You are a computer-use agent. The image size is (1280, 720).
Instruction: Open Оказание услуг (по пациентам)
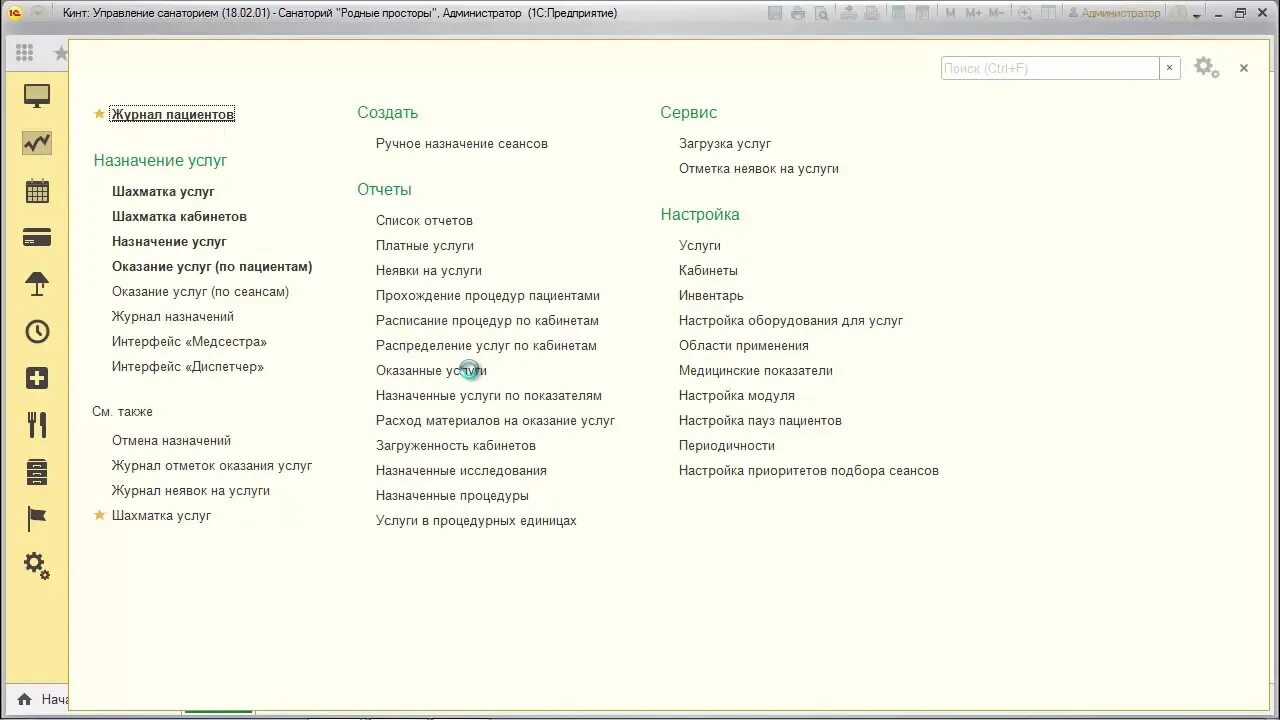(212, 266)
